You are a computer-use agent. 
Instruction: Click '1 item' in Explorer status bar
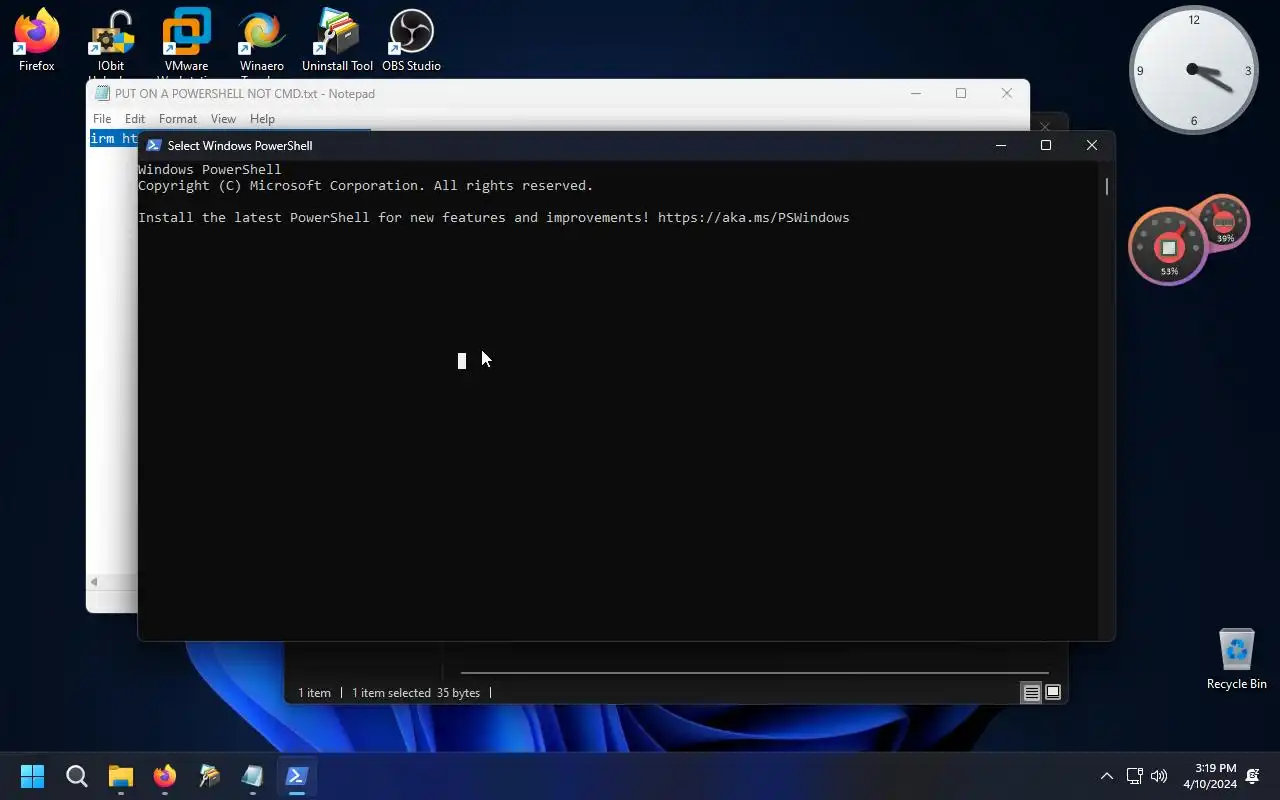pos(314,692)
